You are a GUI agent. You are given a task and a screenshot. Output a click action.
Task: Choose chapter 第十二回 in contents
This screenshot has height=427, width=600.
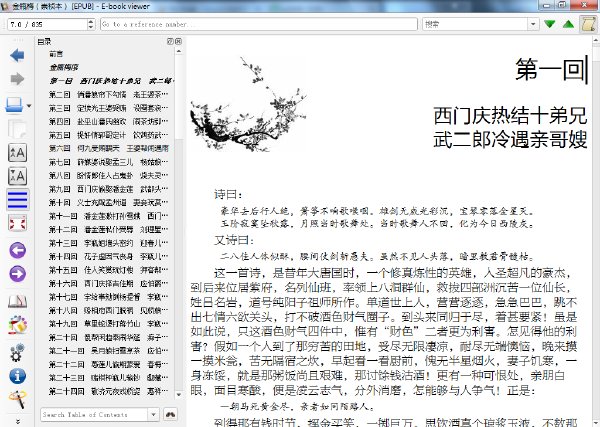(108, 229)
